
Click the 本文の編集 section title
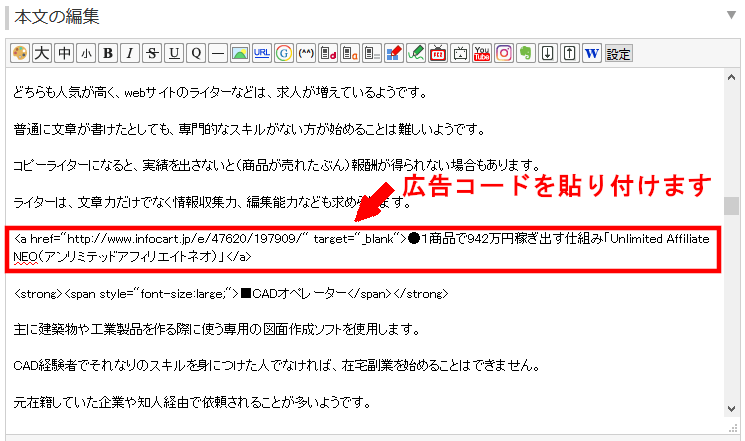tap(57, 17)
